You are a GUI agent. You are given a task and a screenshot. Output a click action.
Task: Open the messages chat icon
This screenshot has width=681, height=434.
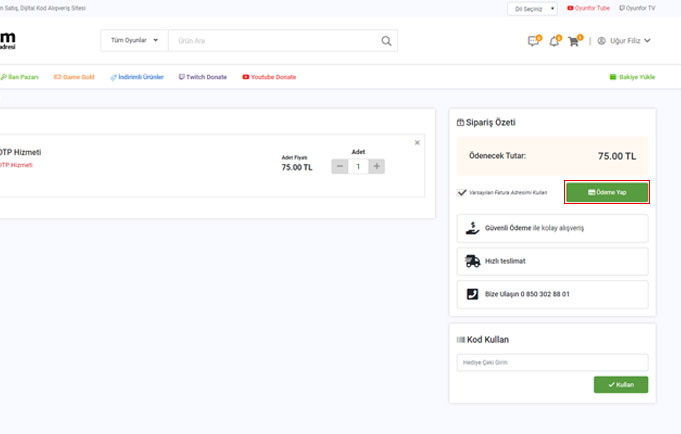533,41
